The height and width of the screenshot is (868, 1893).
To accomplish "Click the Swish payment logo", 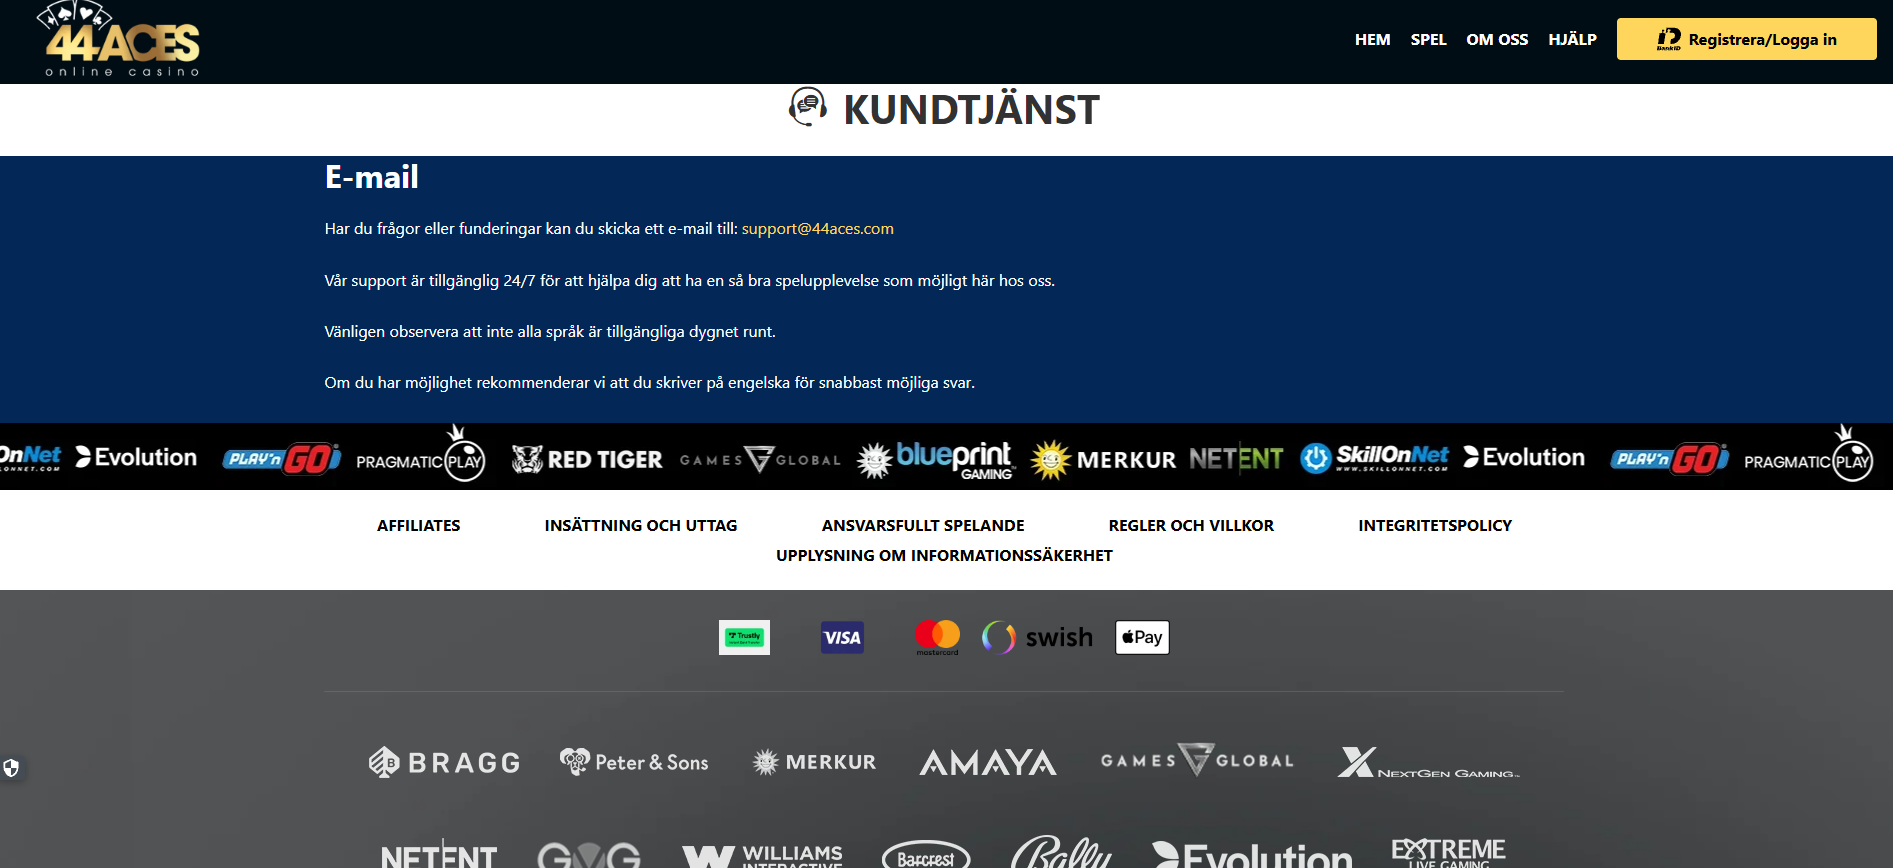I will point(1037,637).
